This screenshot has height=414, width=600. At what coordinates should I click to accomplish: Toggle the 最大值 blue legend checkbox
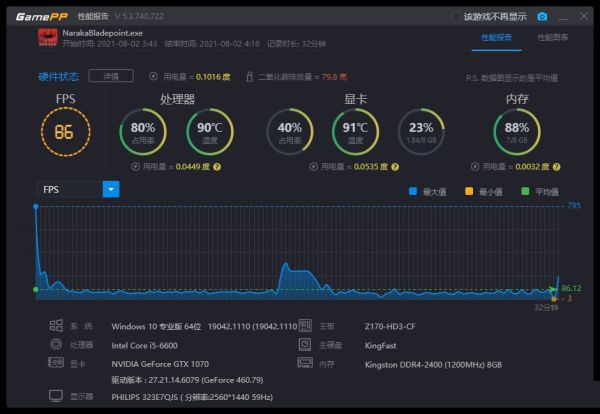pyautogui.click(x=413, y=191)
